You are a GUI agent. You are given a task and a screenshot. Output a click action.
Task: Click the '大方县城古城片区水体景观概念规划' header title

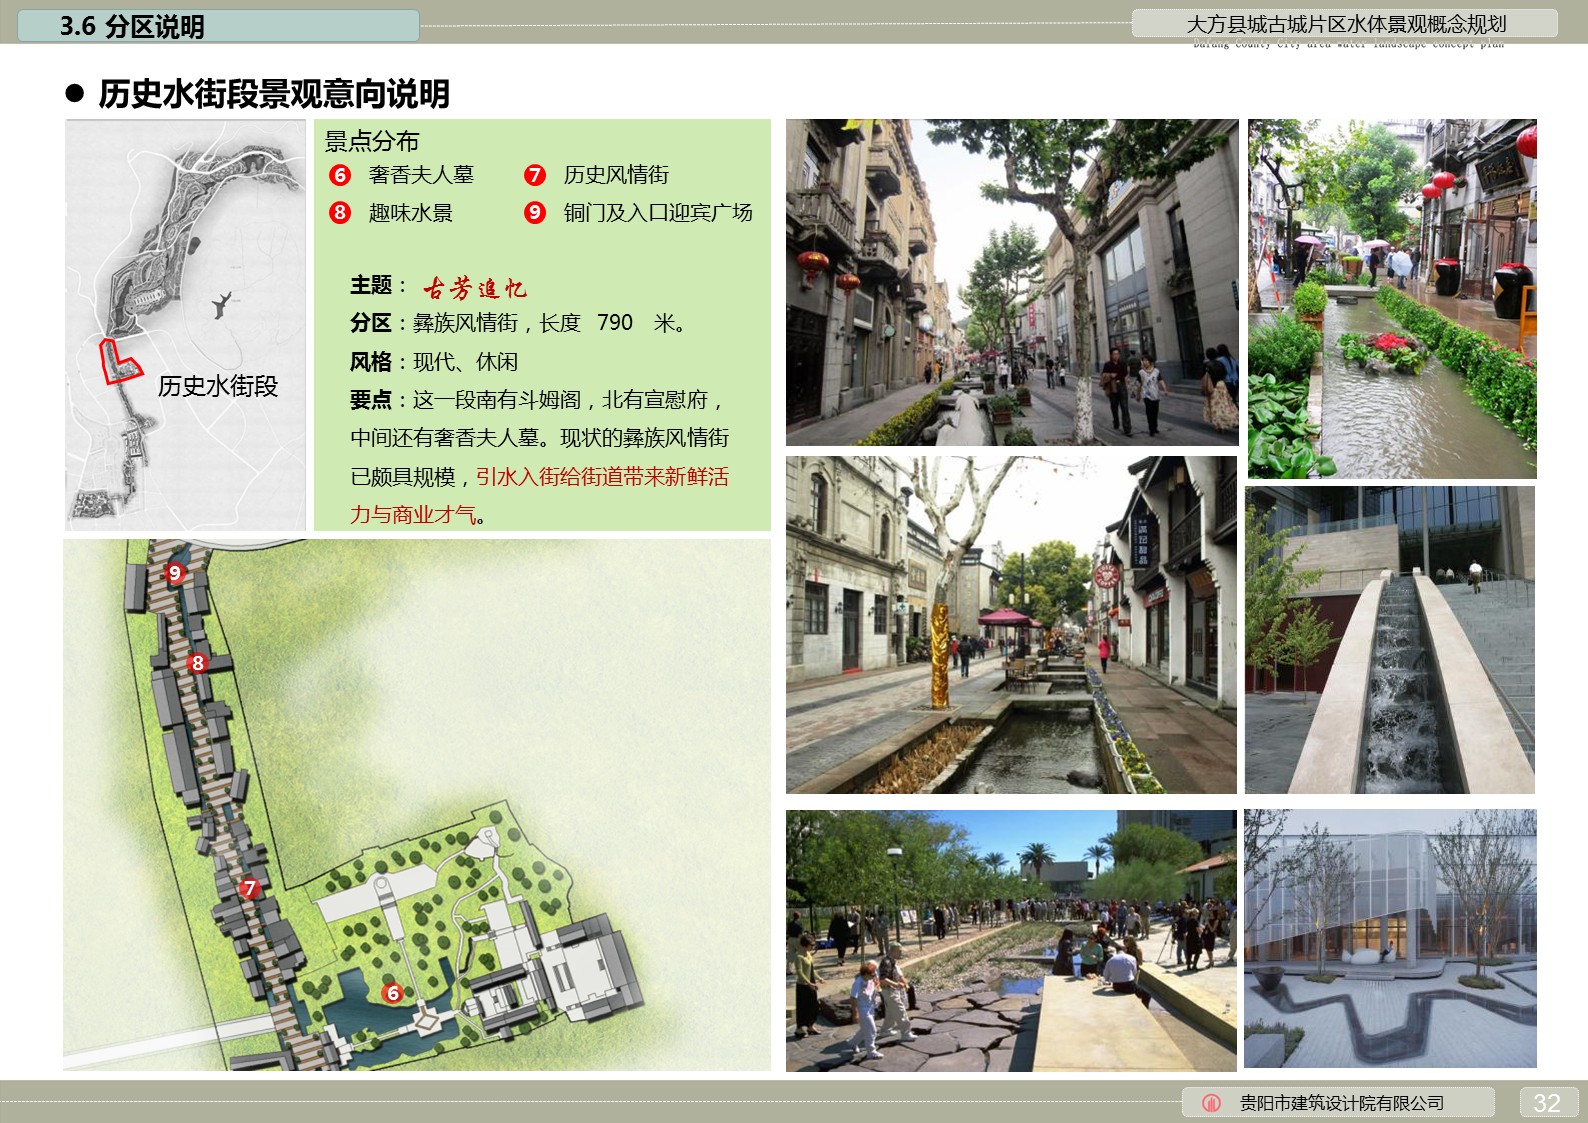[x=1345, y=24]
